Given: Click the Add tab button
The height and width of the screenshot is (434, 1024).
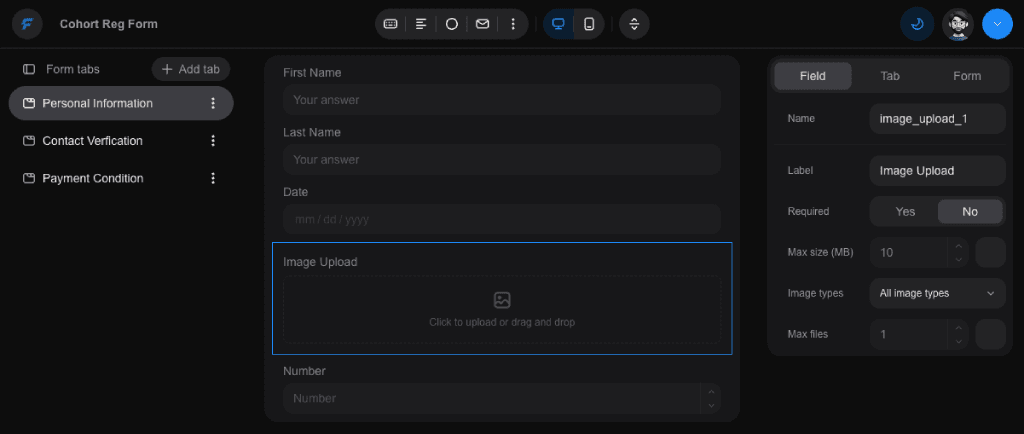Looking at the screenshot, I should (x=191, y=69).
